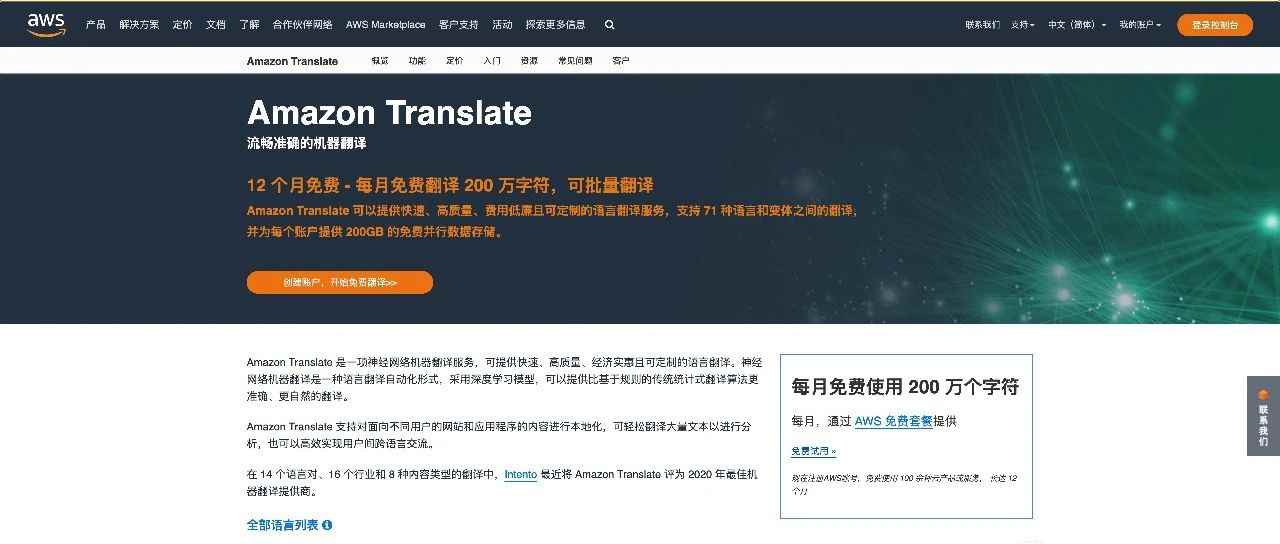
Task: Open the 定价 top navigation item
Action: [x=182, y=25]
